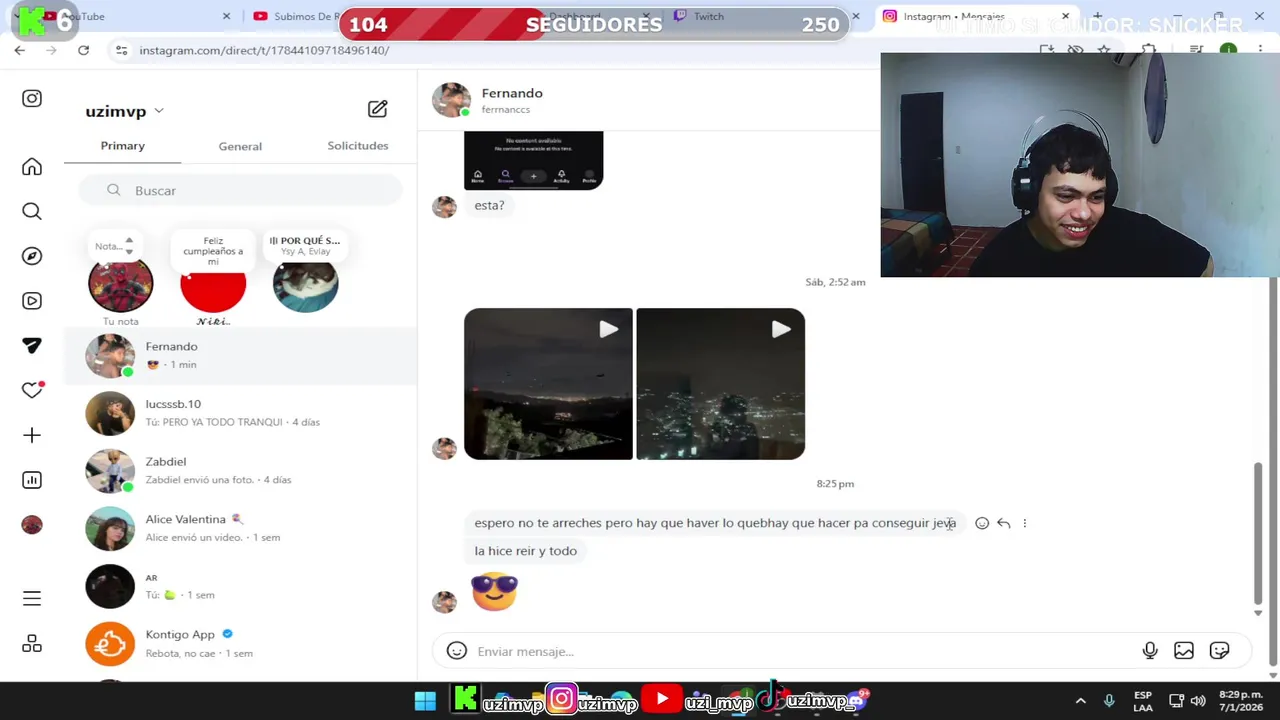Reply to the jeva message
This screenshot has width=1280, height=720.
click(x=1003, y=523)
